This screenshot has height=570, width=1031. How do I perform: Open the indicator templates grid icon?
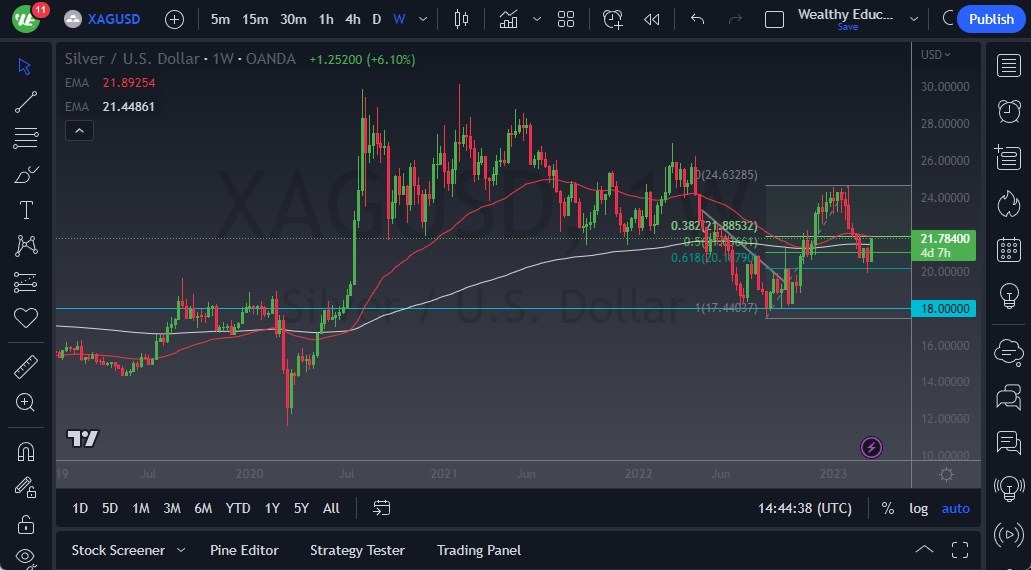coord(565,19)
